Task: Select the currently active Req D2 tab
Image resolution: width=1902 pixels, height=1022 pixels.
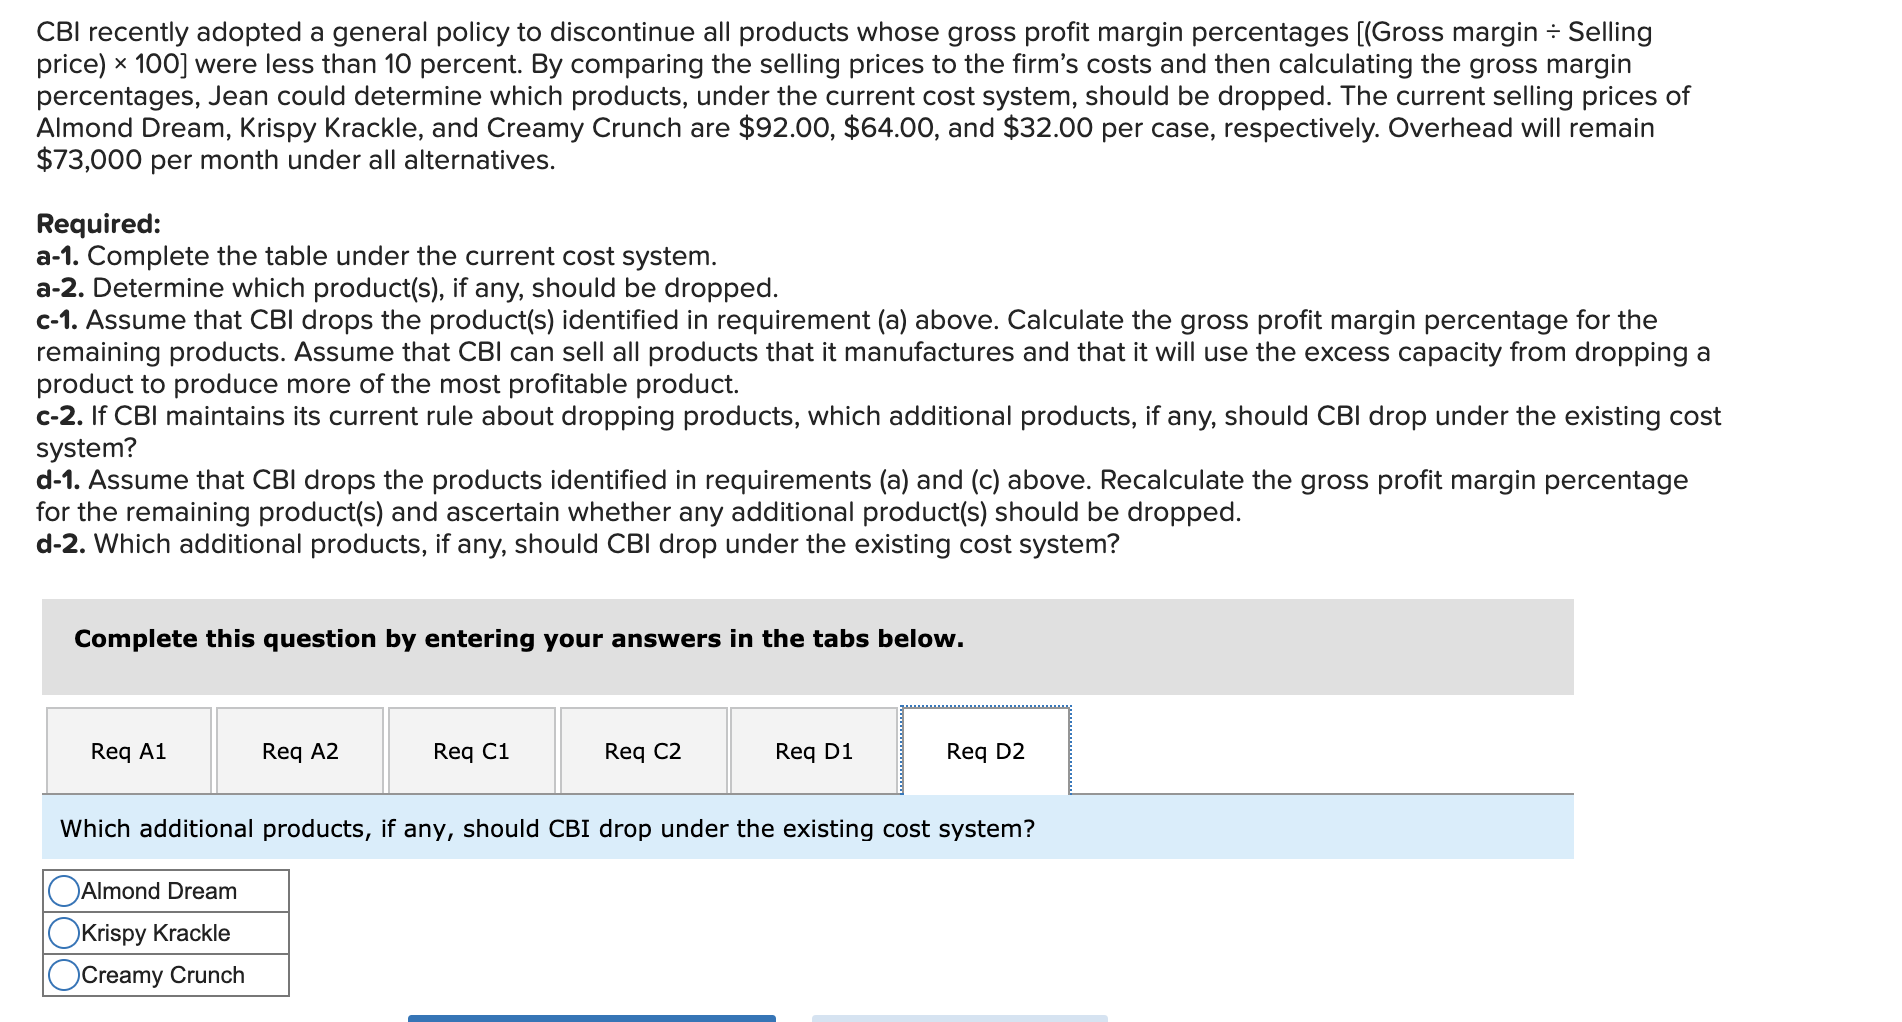Action: point(986,750)
